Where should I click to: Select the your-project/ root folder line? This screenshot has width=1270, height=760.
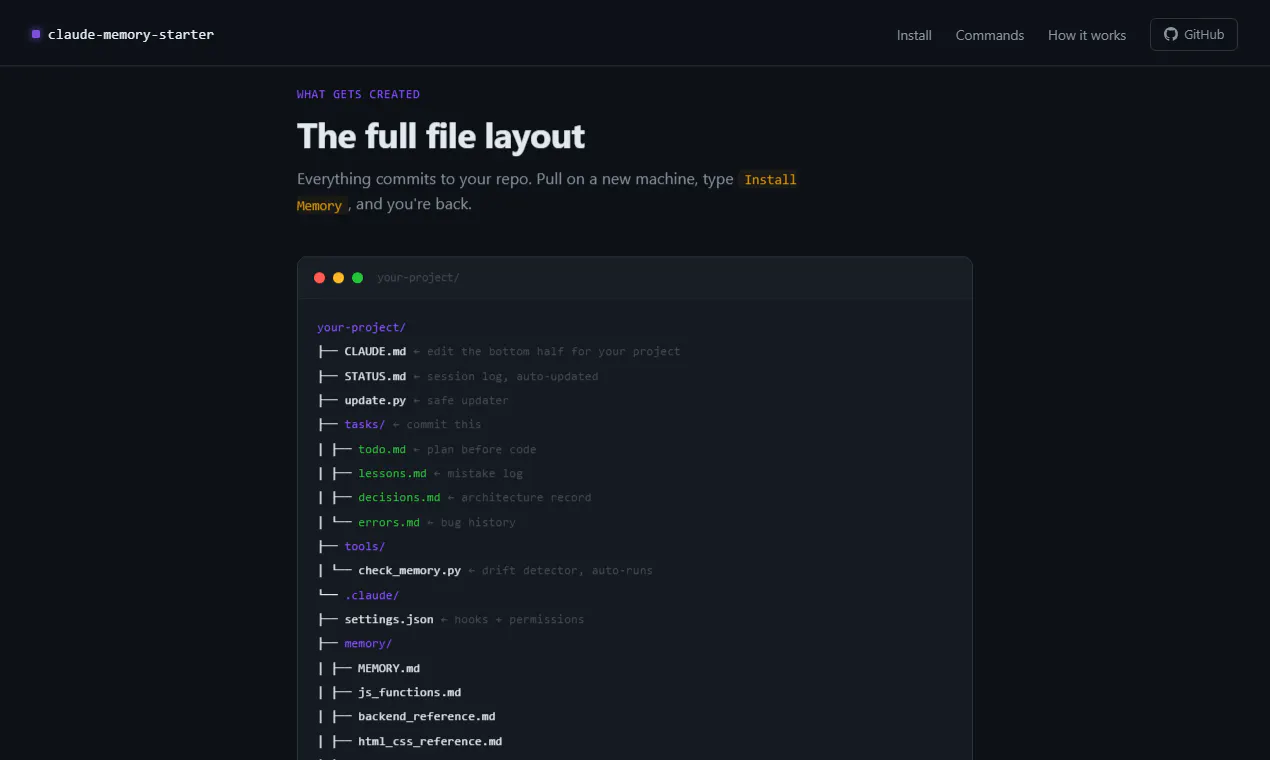(x=361, y=327)
